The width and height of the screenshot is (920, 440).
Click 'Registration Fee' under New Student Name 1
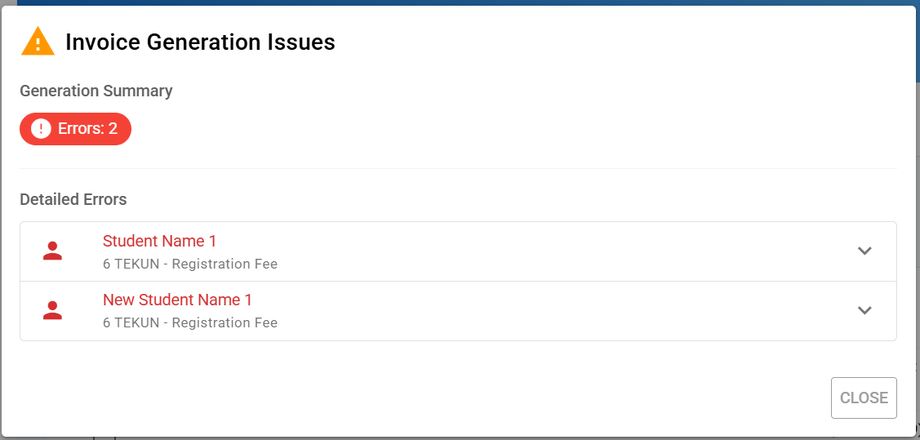point(225,323)
